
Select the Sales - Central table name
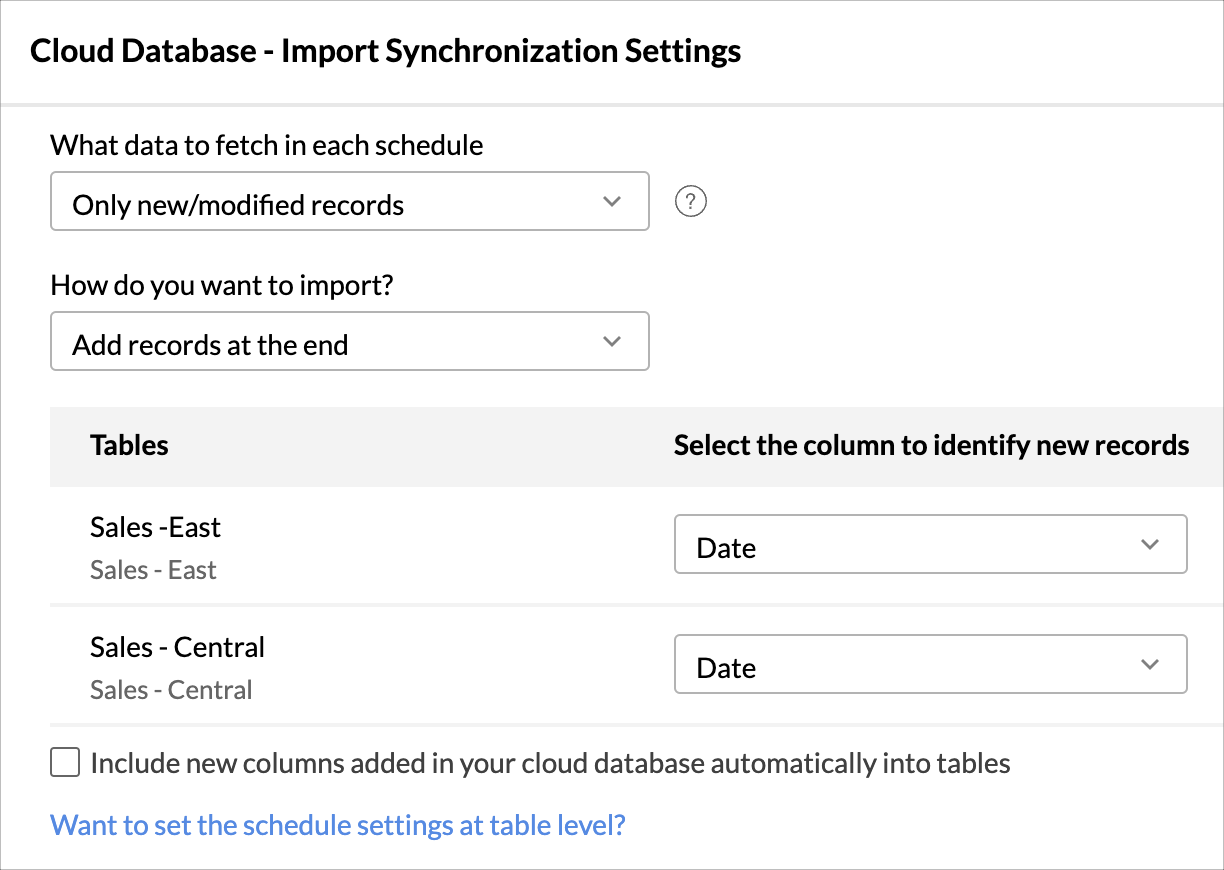(177, 647)
